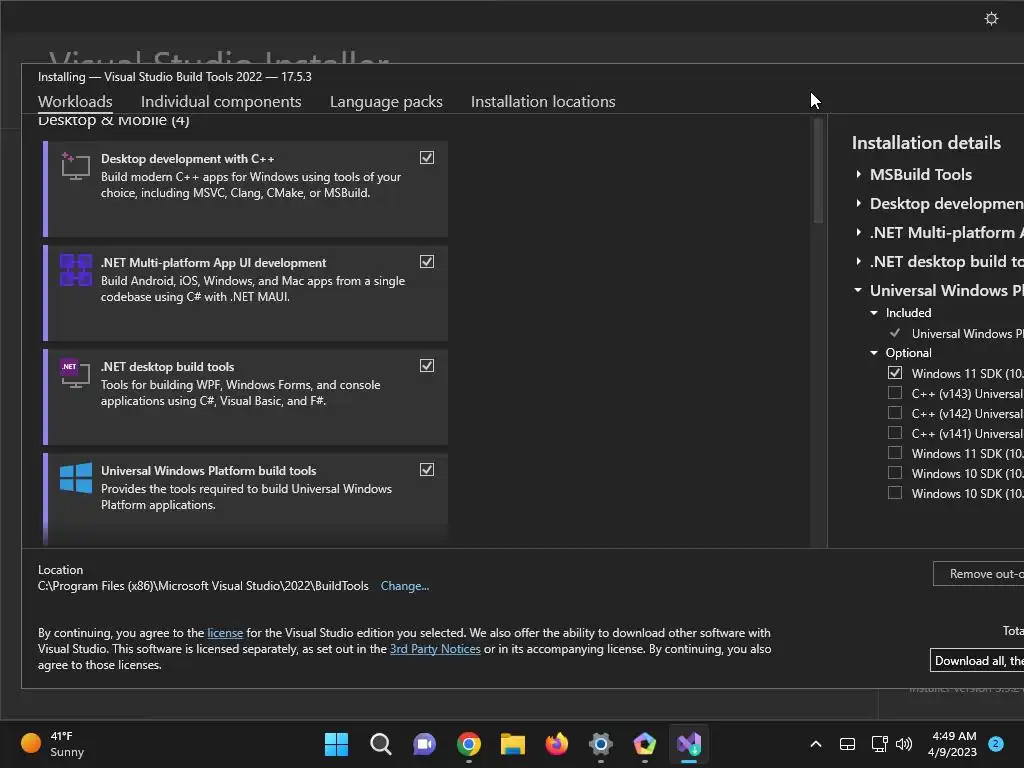Screen dimensions: 1024x768
Task: Collapse Universal Windows Platform details node
Action: coord(858,290)
